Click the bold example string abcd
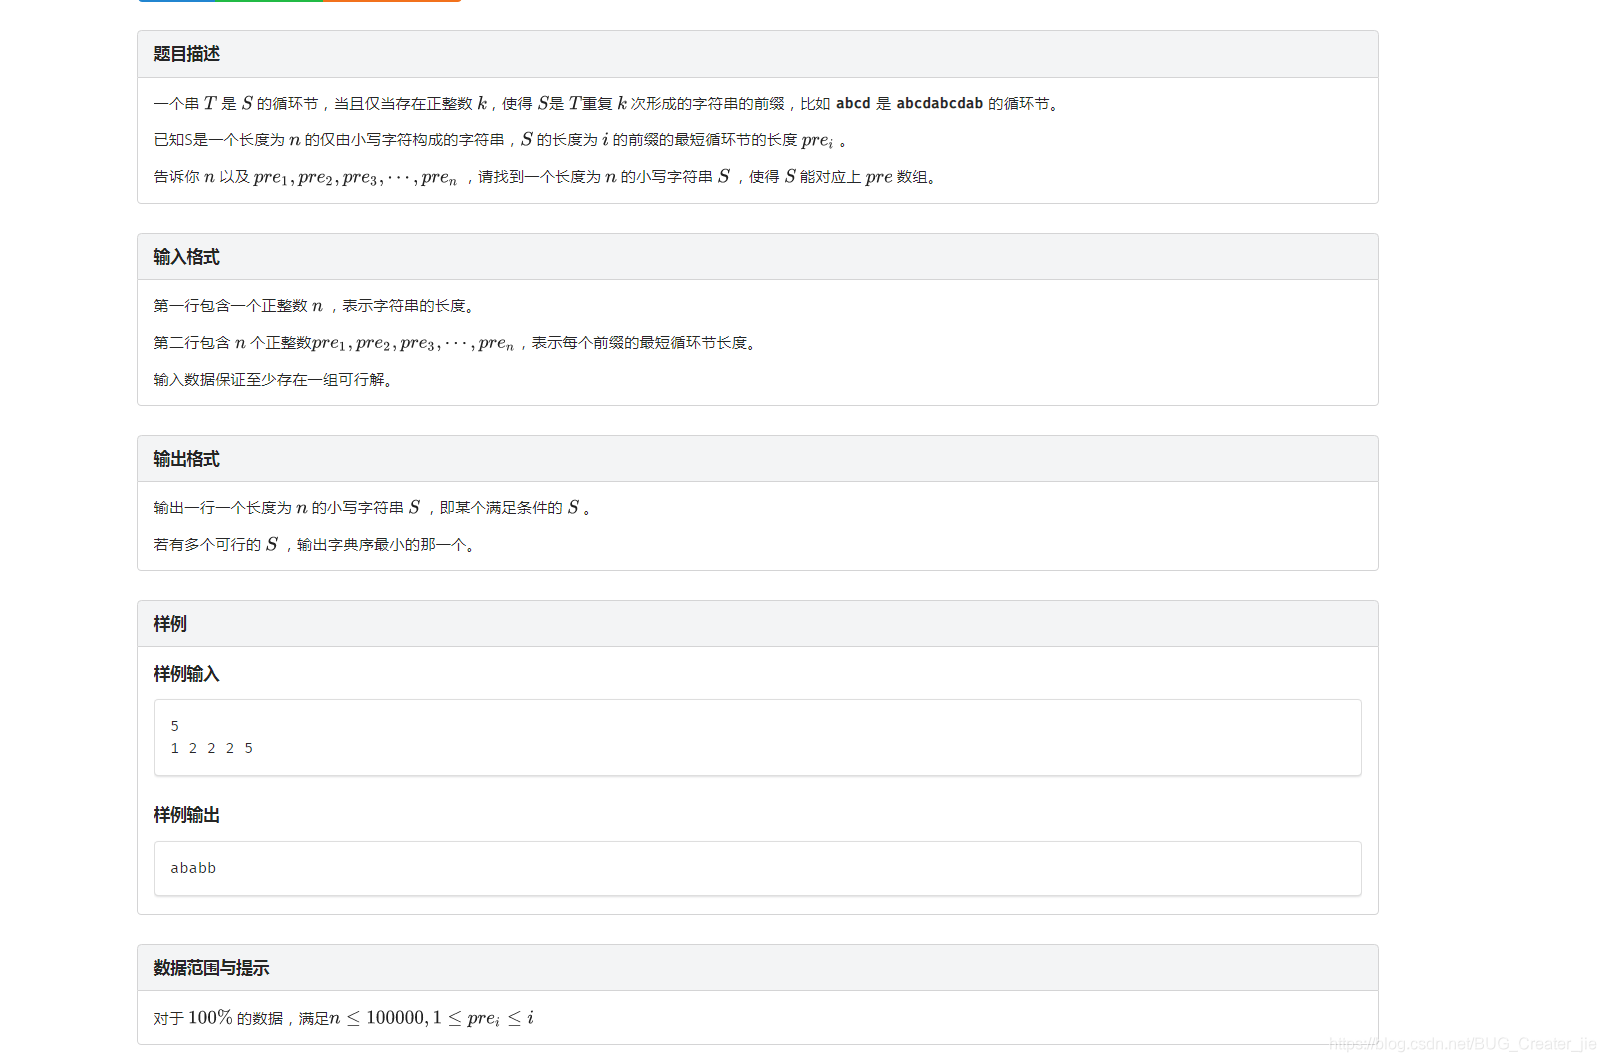 pyautogui.click(x=853, y=103)
